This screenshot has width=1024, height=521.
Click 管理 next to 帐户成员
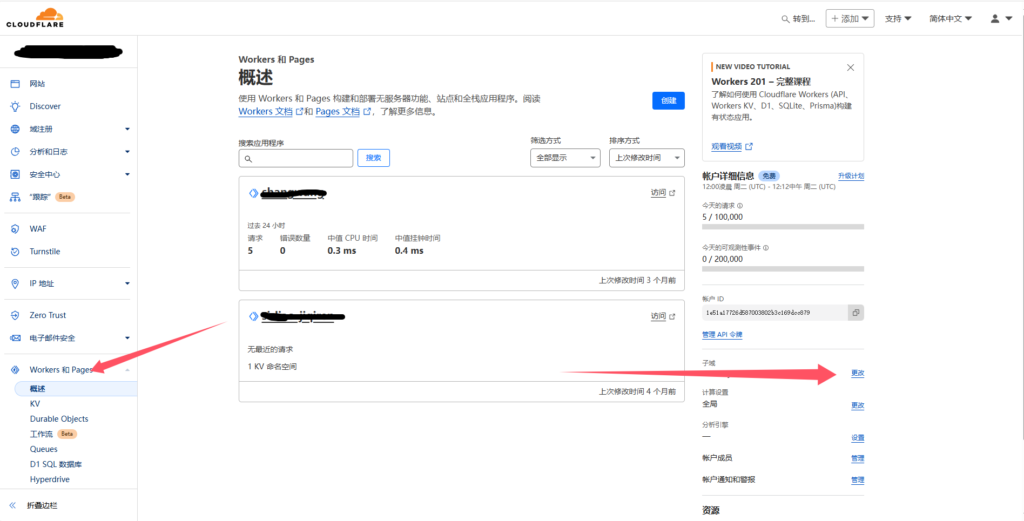[857, 459]
